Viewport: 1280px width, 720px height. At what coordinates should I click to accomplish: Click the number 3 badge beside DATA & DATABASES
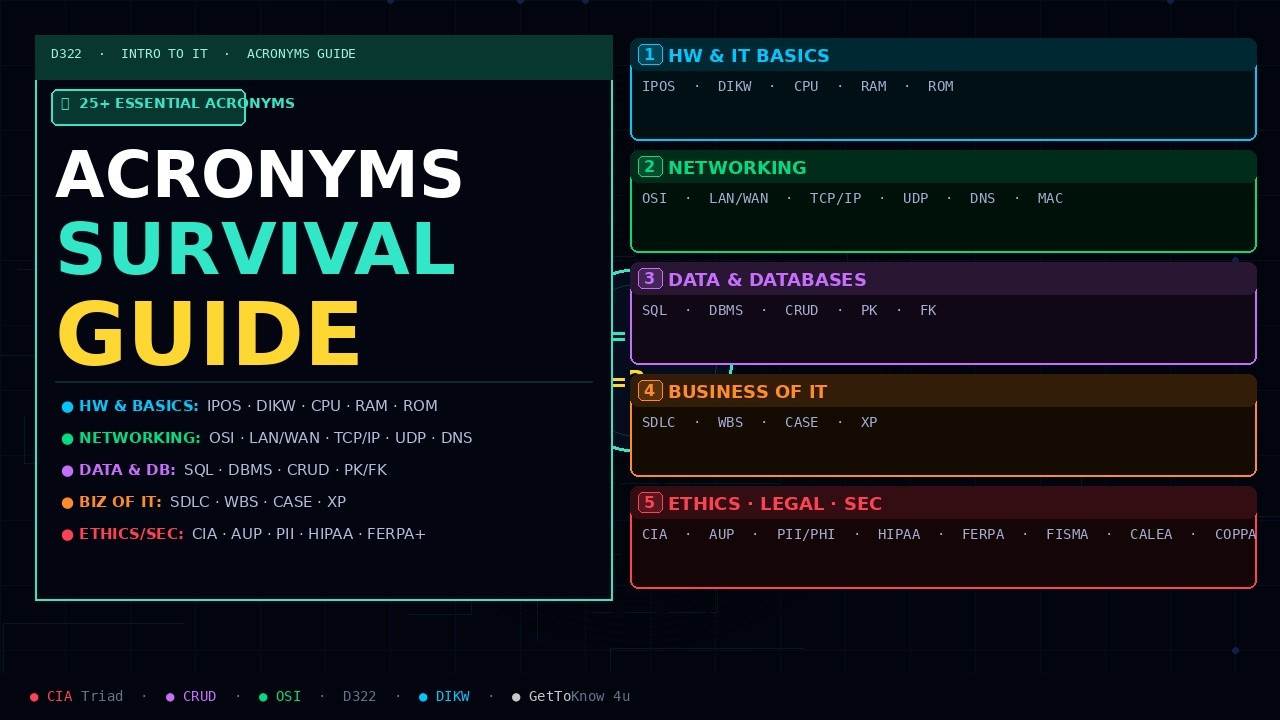[x=650, y=279]
